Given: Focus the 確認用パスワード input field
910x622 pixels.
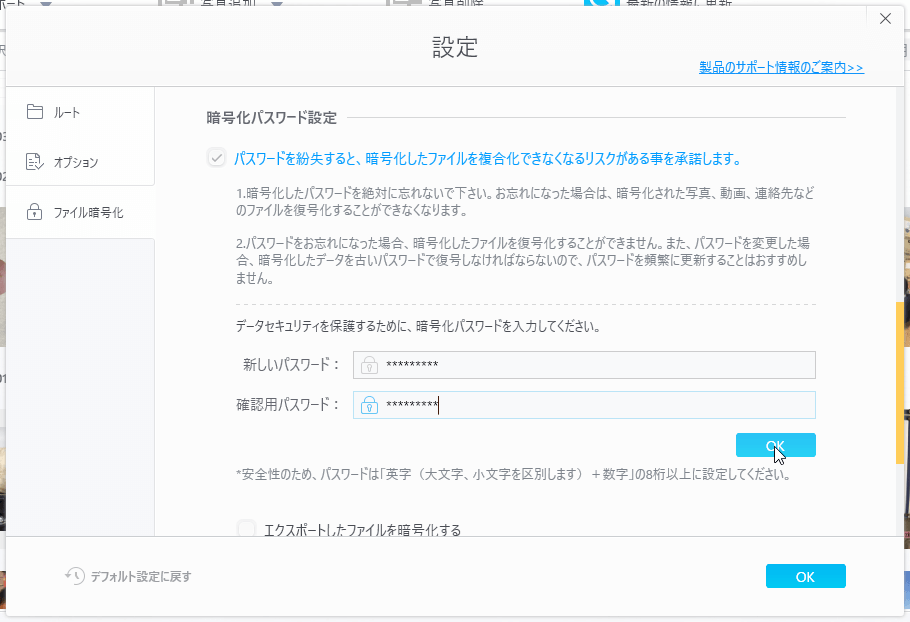Looking at the screenshot, I should tap(600, 405).
